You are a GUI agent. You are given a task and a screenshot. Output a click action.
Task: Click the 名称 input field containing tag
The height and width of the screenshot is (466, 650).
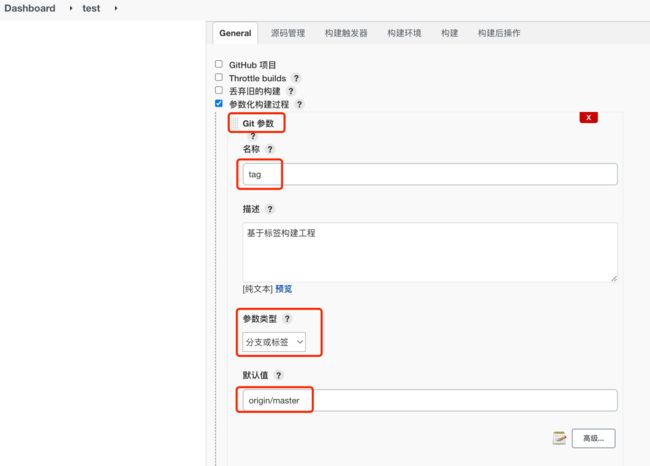pyautogui.click(x=430, y=174)
